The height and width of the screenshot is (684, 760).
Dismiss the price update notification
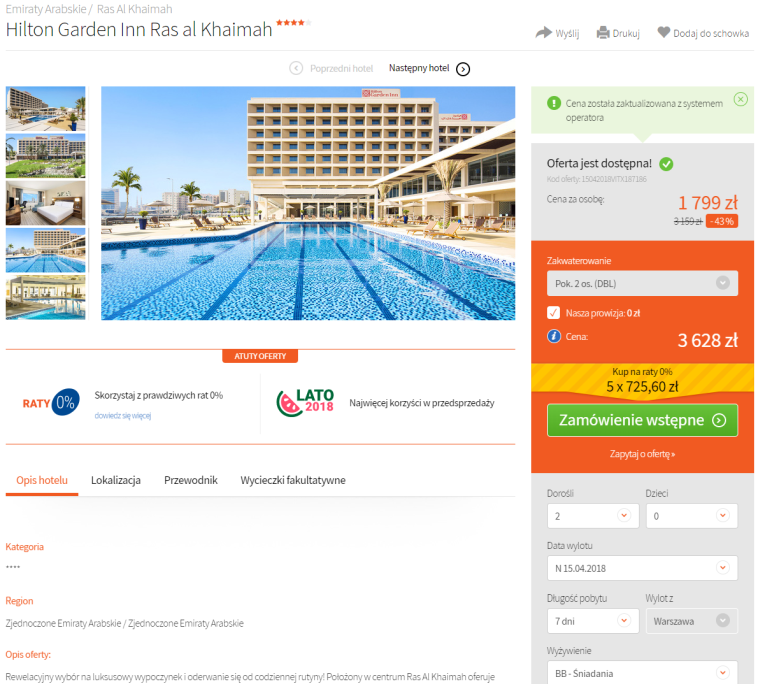(x=740, y=99)
